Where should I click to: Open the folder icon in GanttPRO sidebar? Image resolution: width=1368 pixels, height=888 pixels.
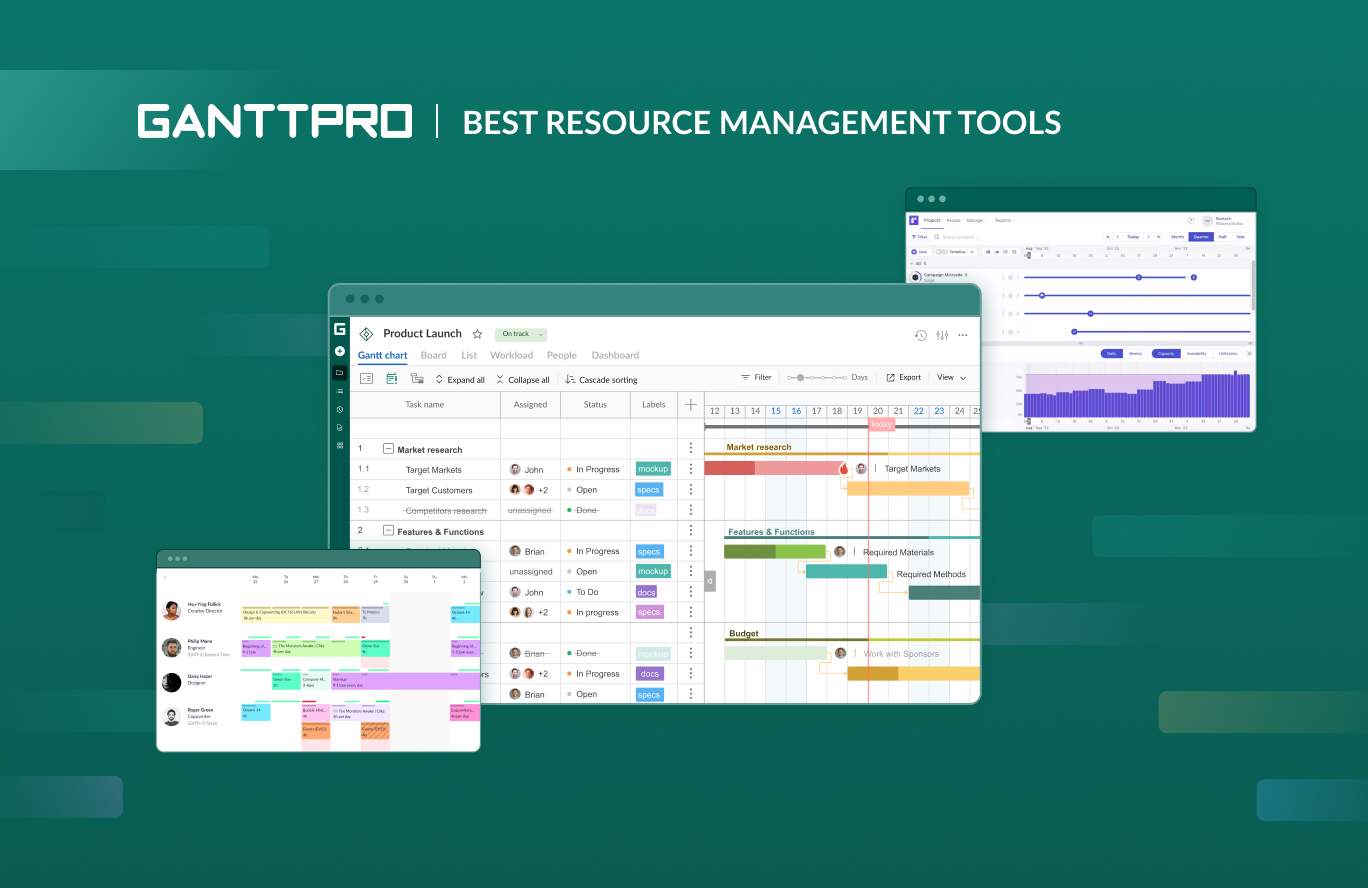point(340,372)
